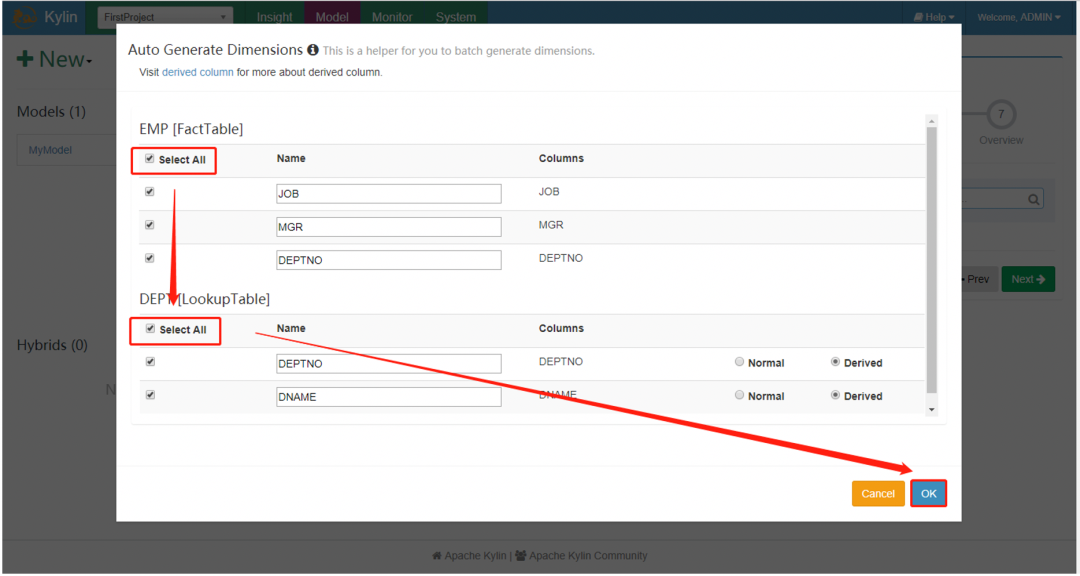
Task: Open the Insight tab
Action: click(x=274, y=17)
